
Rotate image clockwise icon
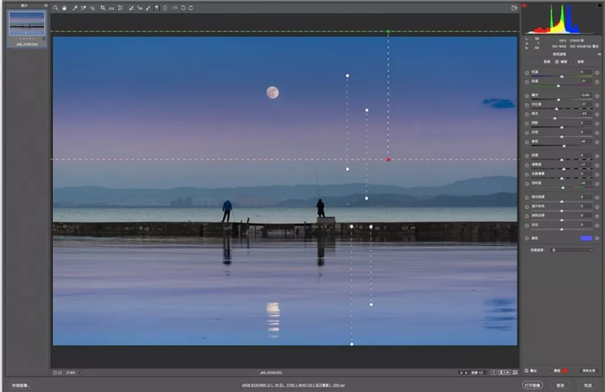click(x=191, y=8)
